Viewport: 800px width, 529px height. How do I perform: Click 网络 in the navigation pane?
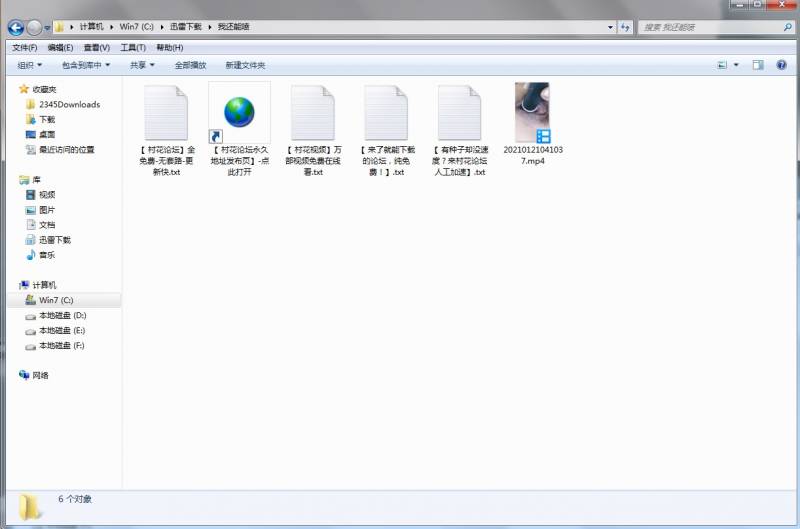40,375
